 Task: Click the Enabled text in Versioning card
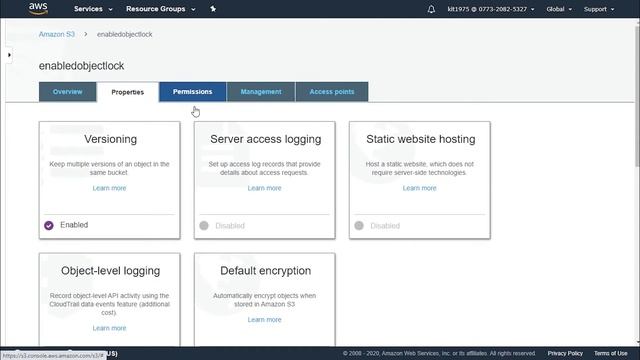click(74, 225)
